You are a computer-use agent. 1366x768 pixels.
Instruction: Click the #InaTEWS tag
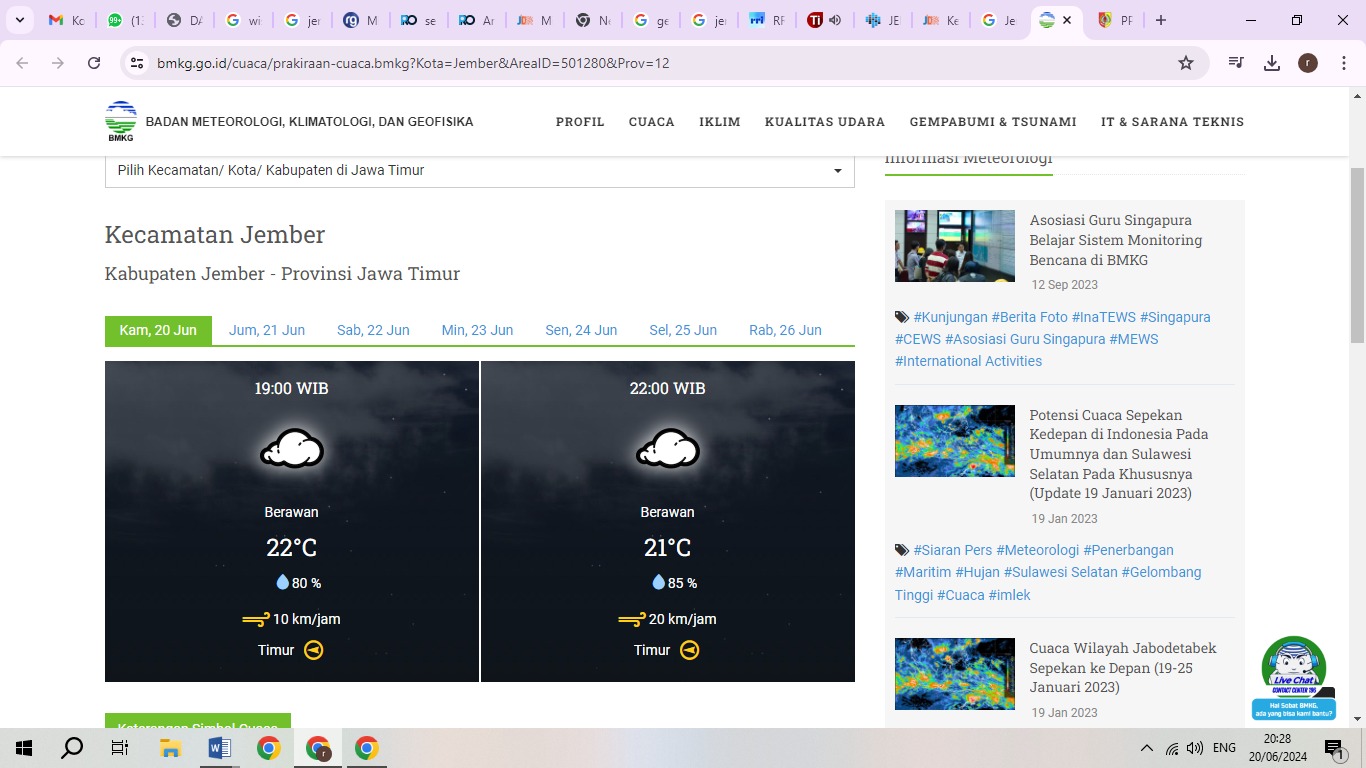point(1104,317)
